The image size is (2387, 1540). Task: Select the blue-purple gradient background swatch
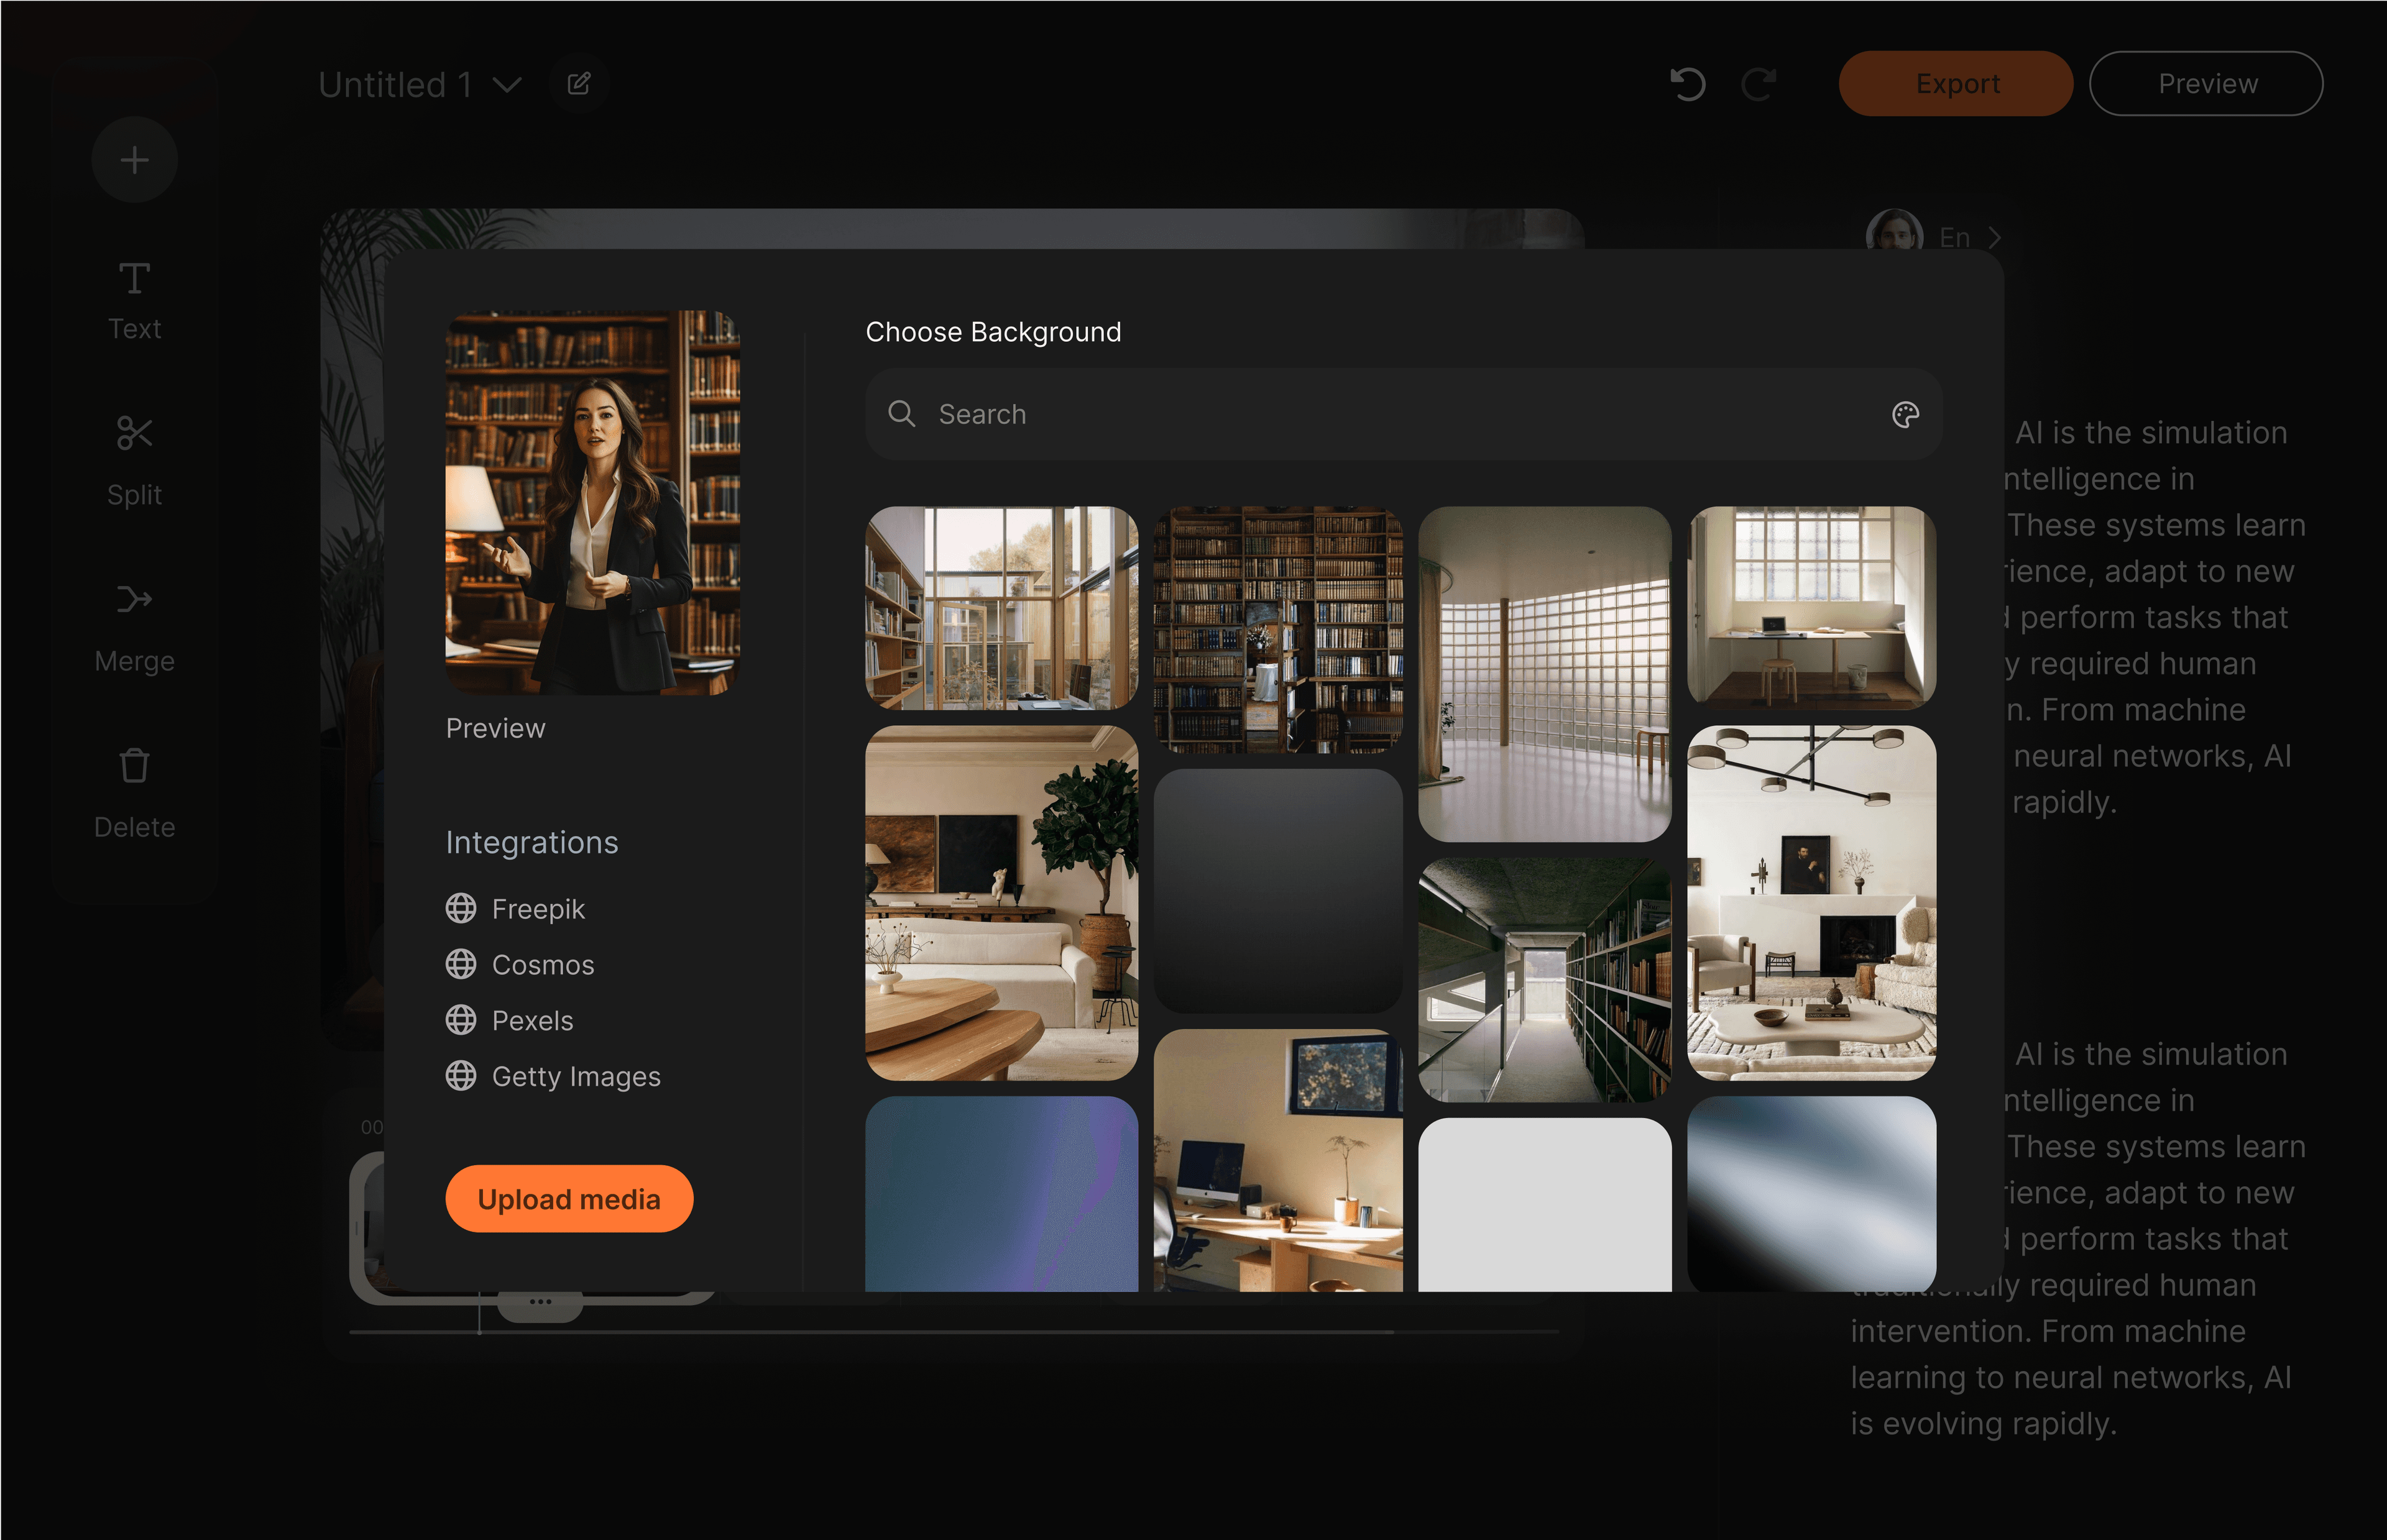[x=1001, y=1192]
